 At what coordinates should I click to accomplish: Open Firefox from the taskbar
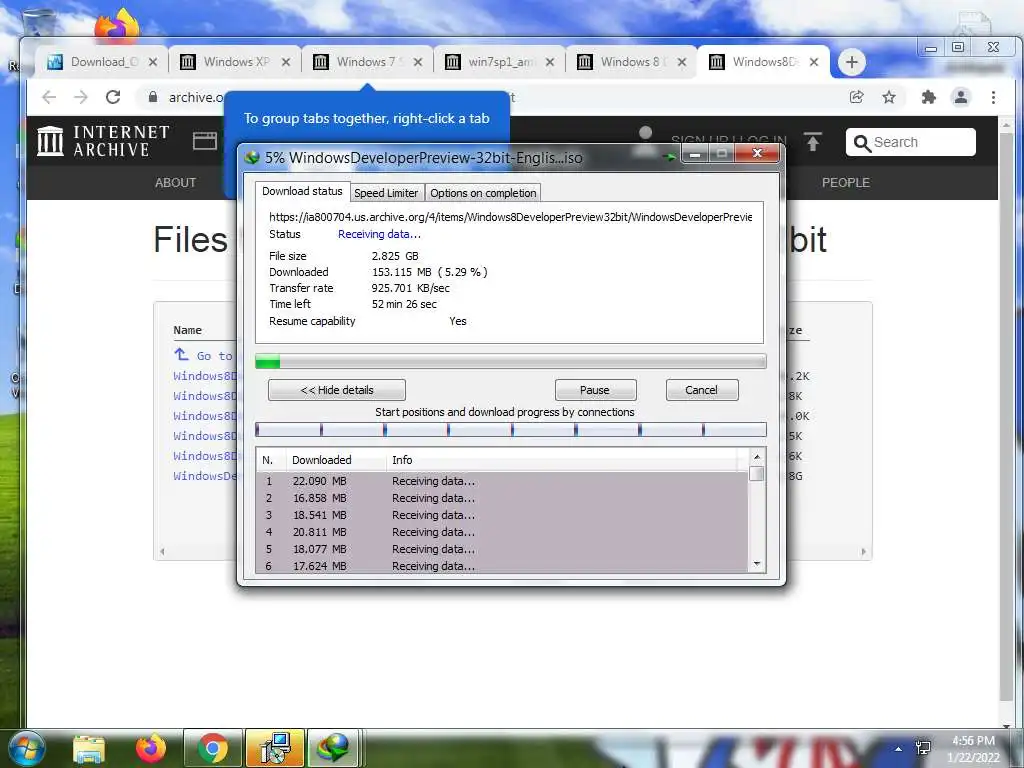[x=151, y=748]
